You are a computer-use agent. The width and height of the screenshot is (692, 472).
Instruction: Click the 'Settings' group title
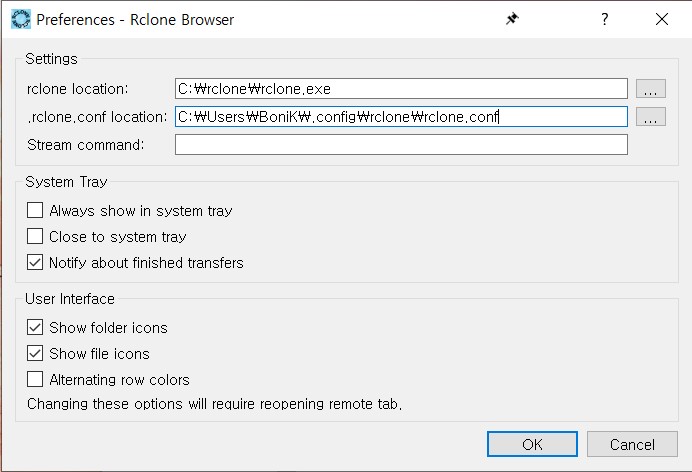pyautogui.click(x=51, y=59)
